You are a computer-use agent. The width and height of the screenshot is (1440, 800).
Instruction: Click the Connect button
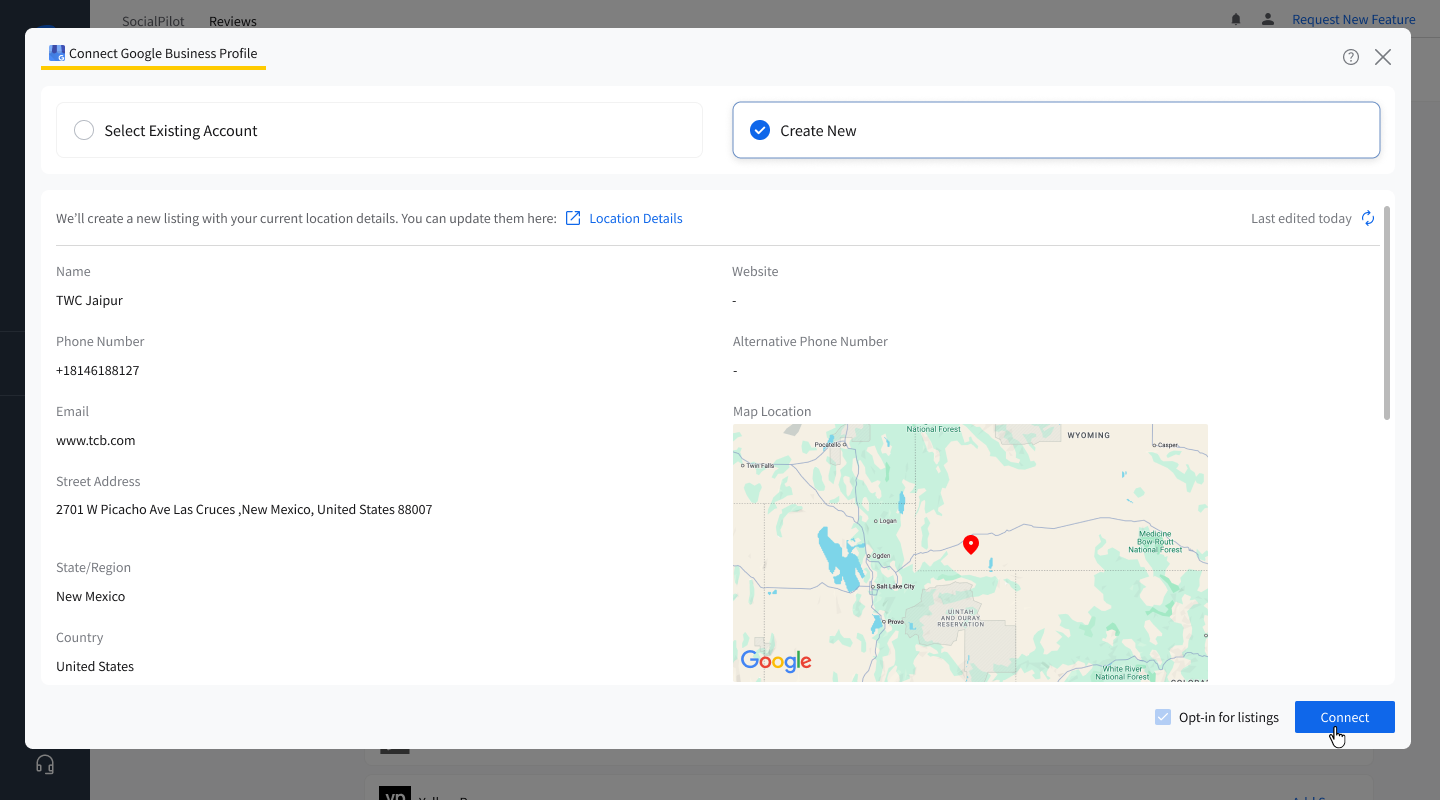[1345, 717]
